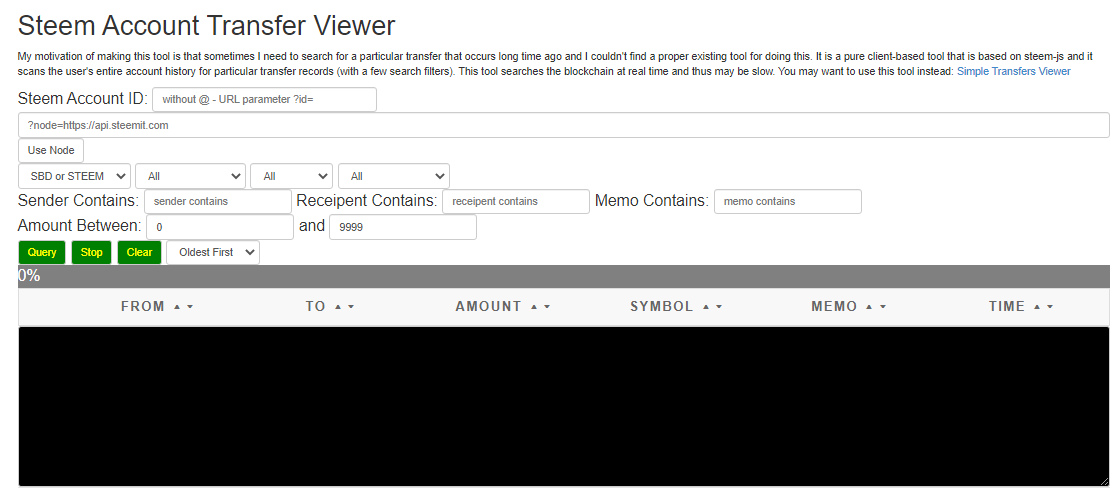Click the Receipent Contains field

click(x=516, y=201)
